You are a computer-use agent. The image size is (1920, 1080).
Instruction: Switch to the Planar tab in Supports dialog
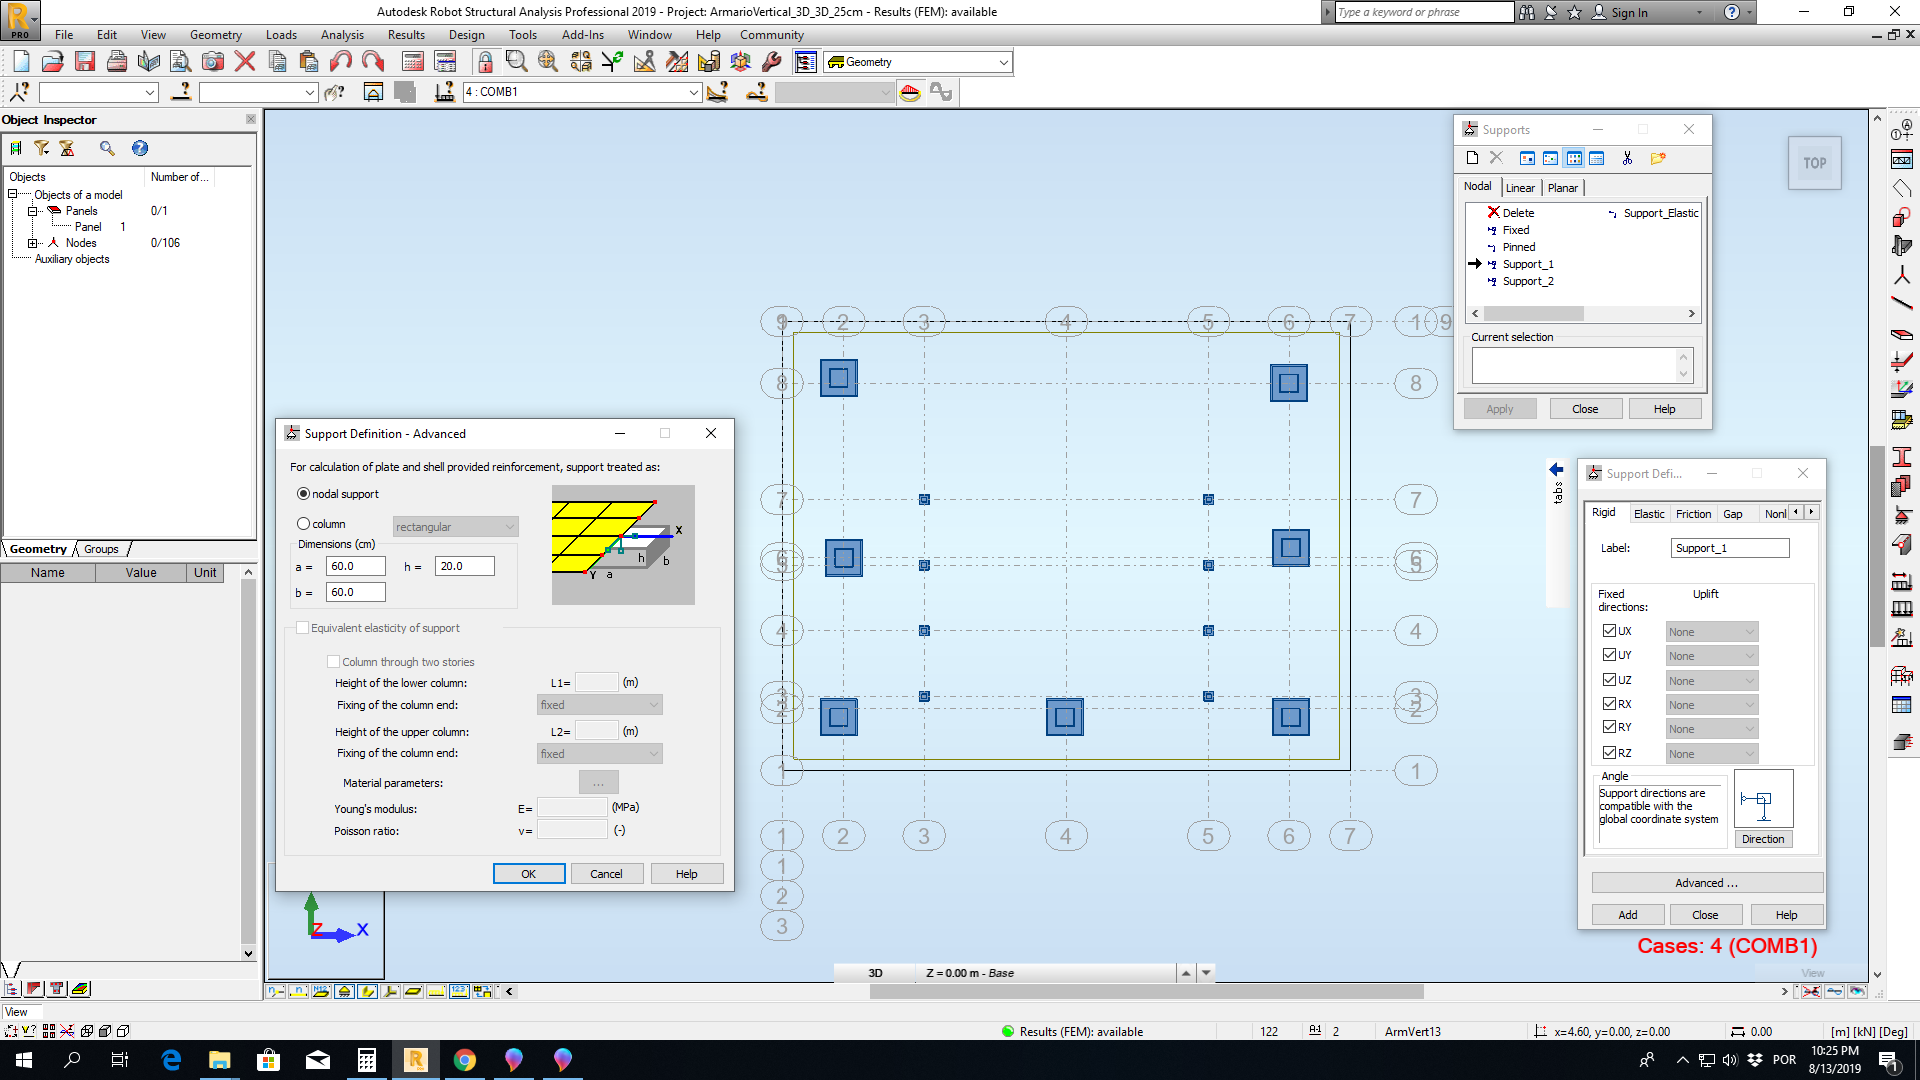pyautogui.click(x=1563, y=188)
